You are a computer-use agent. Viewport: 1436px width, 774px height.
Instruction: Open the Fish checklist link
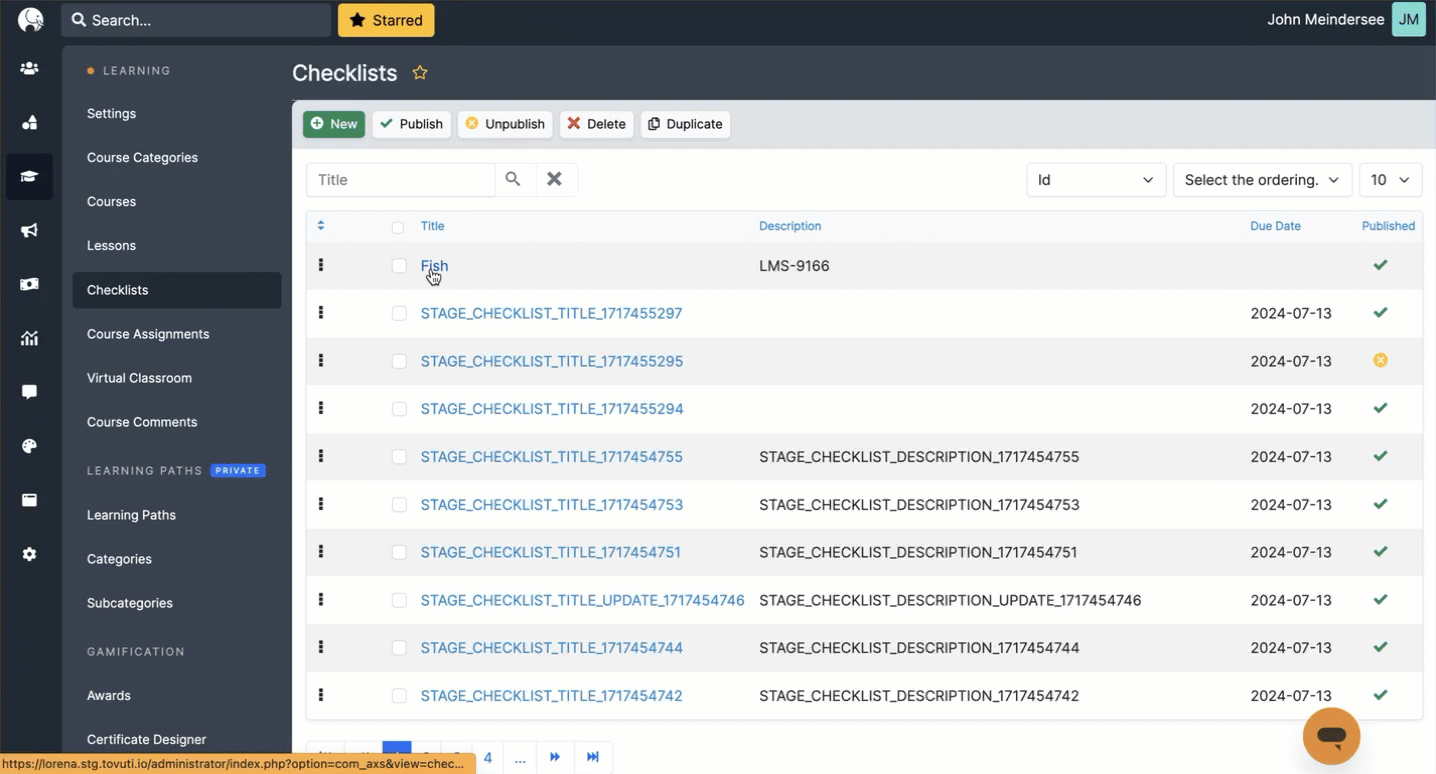(x=434, y=266)
